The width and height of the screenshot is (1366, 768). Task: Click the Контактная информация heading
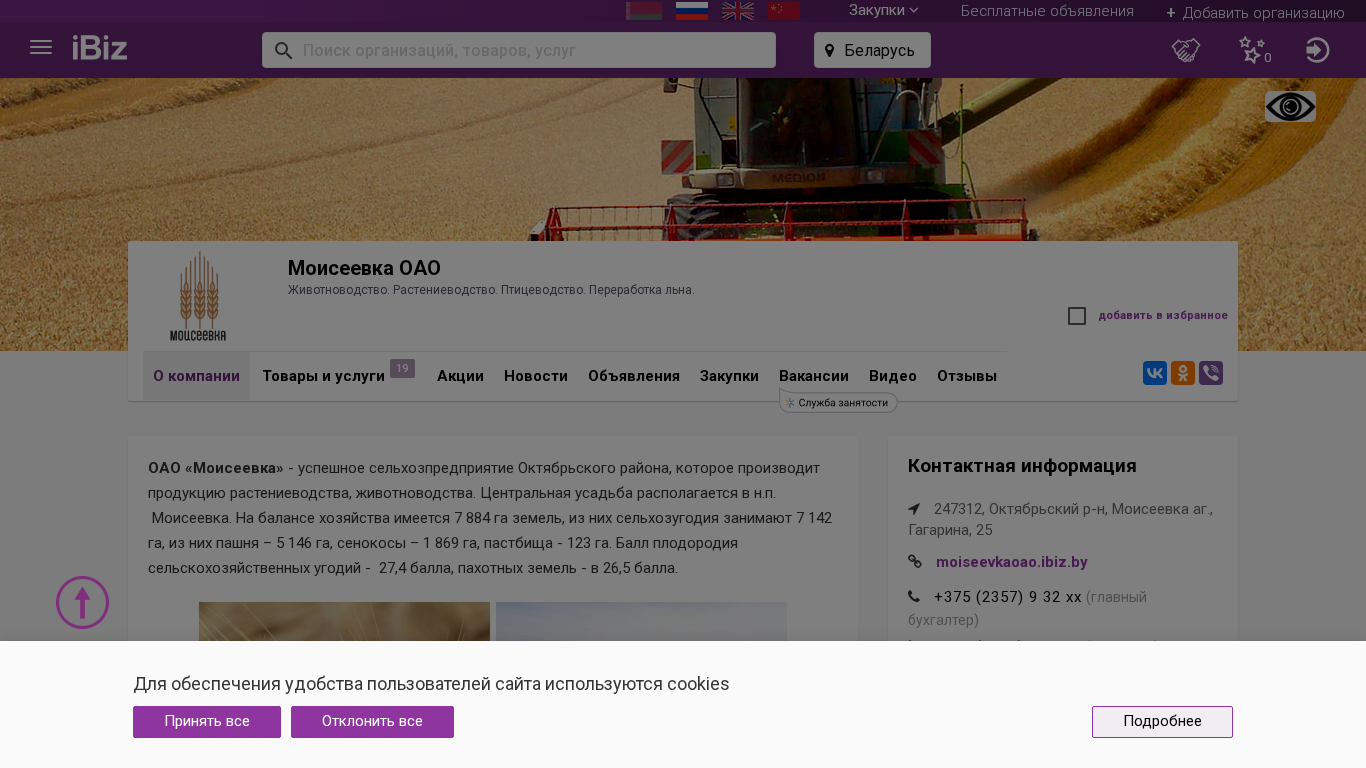(1022, 466)
